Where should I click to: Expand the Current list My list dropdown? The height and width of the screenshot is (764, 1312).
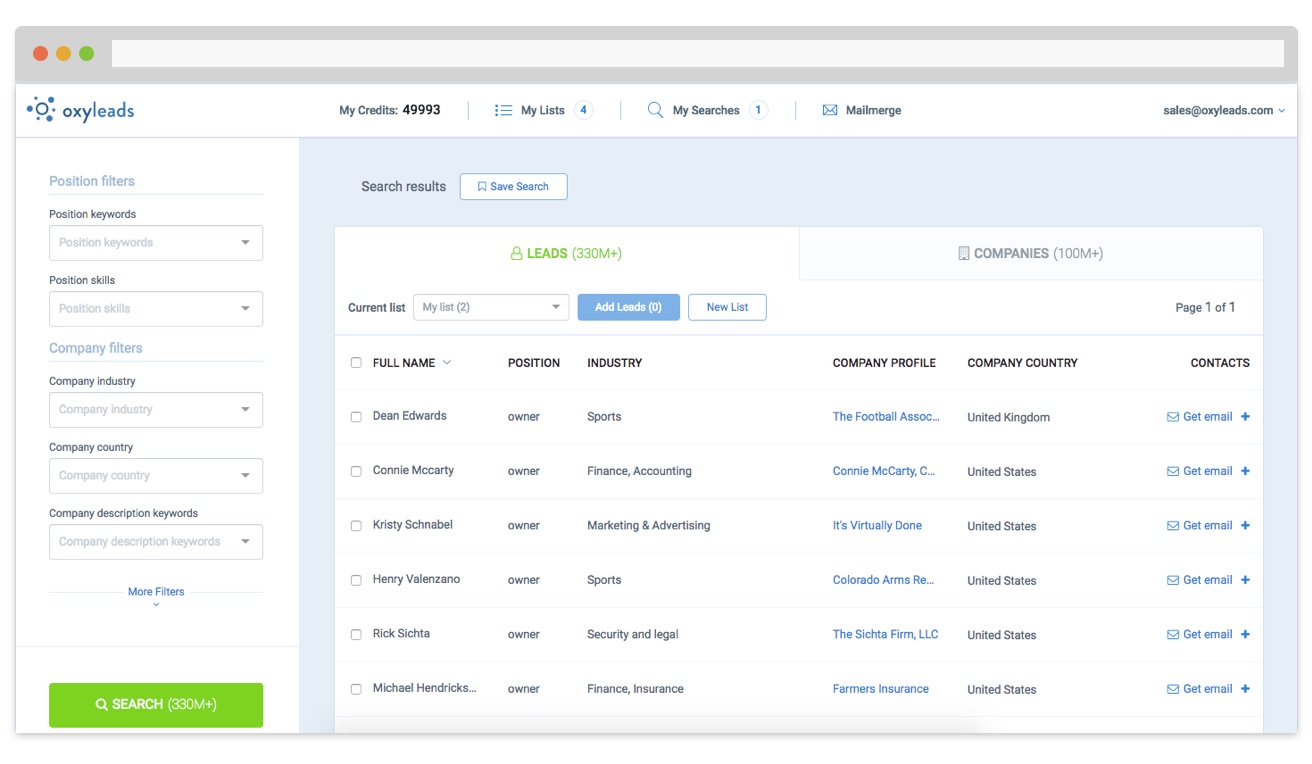[x=490, y=307]
